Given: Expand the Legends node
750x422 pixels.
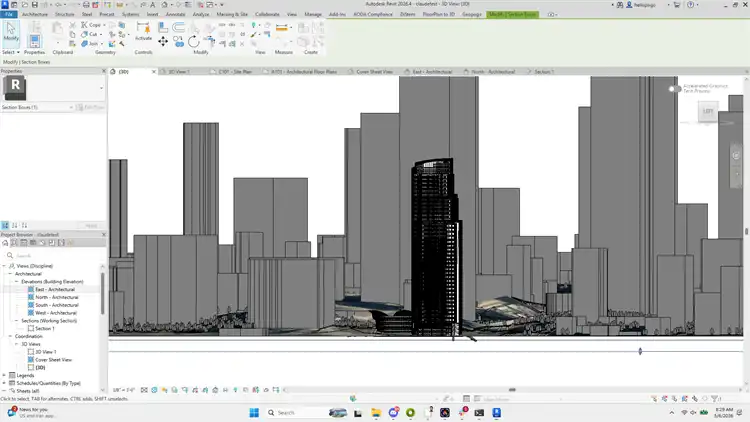Looking at the screenshot, I should (x=4, y=375).
